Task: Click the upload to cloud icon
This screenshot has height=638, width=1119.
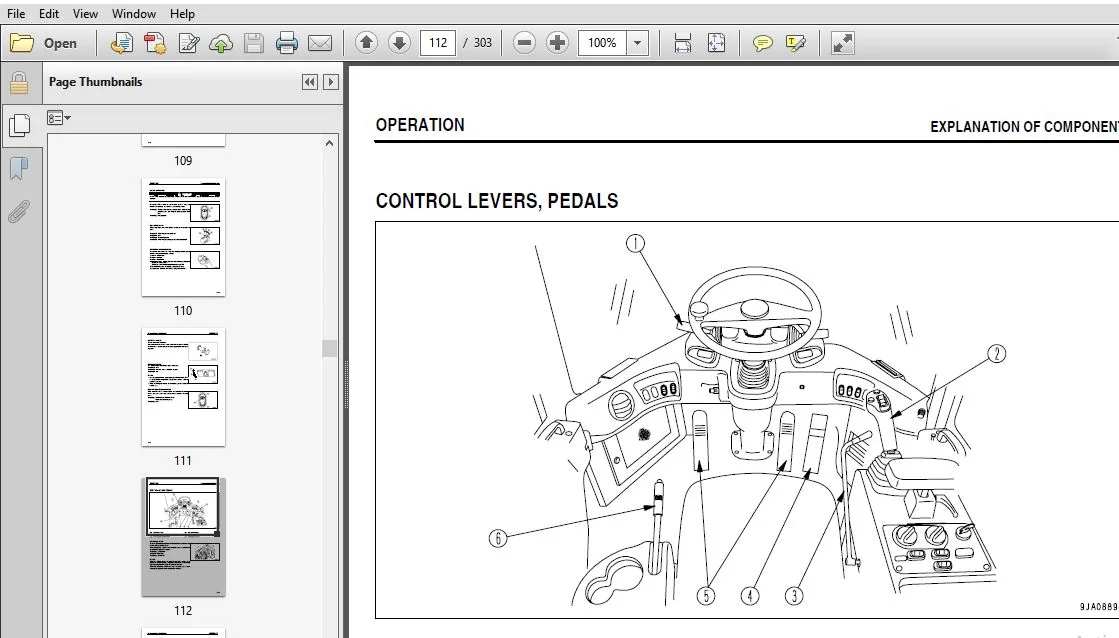Action: click(x=221, y=44)
